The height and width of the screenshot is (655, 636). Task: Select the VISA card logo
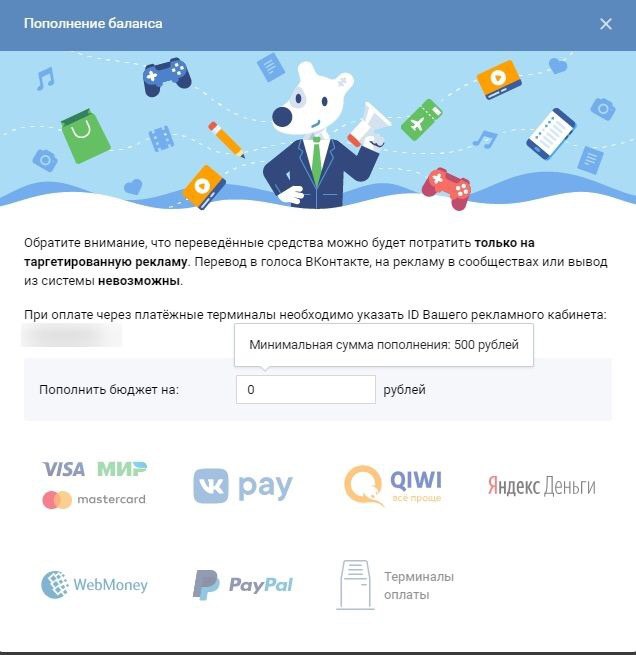(x=63, y=469)
